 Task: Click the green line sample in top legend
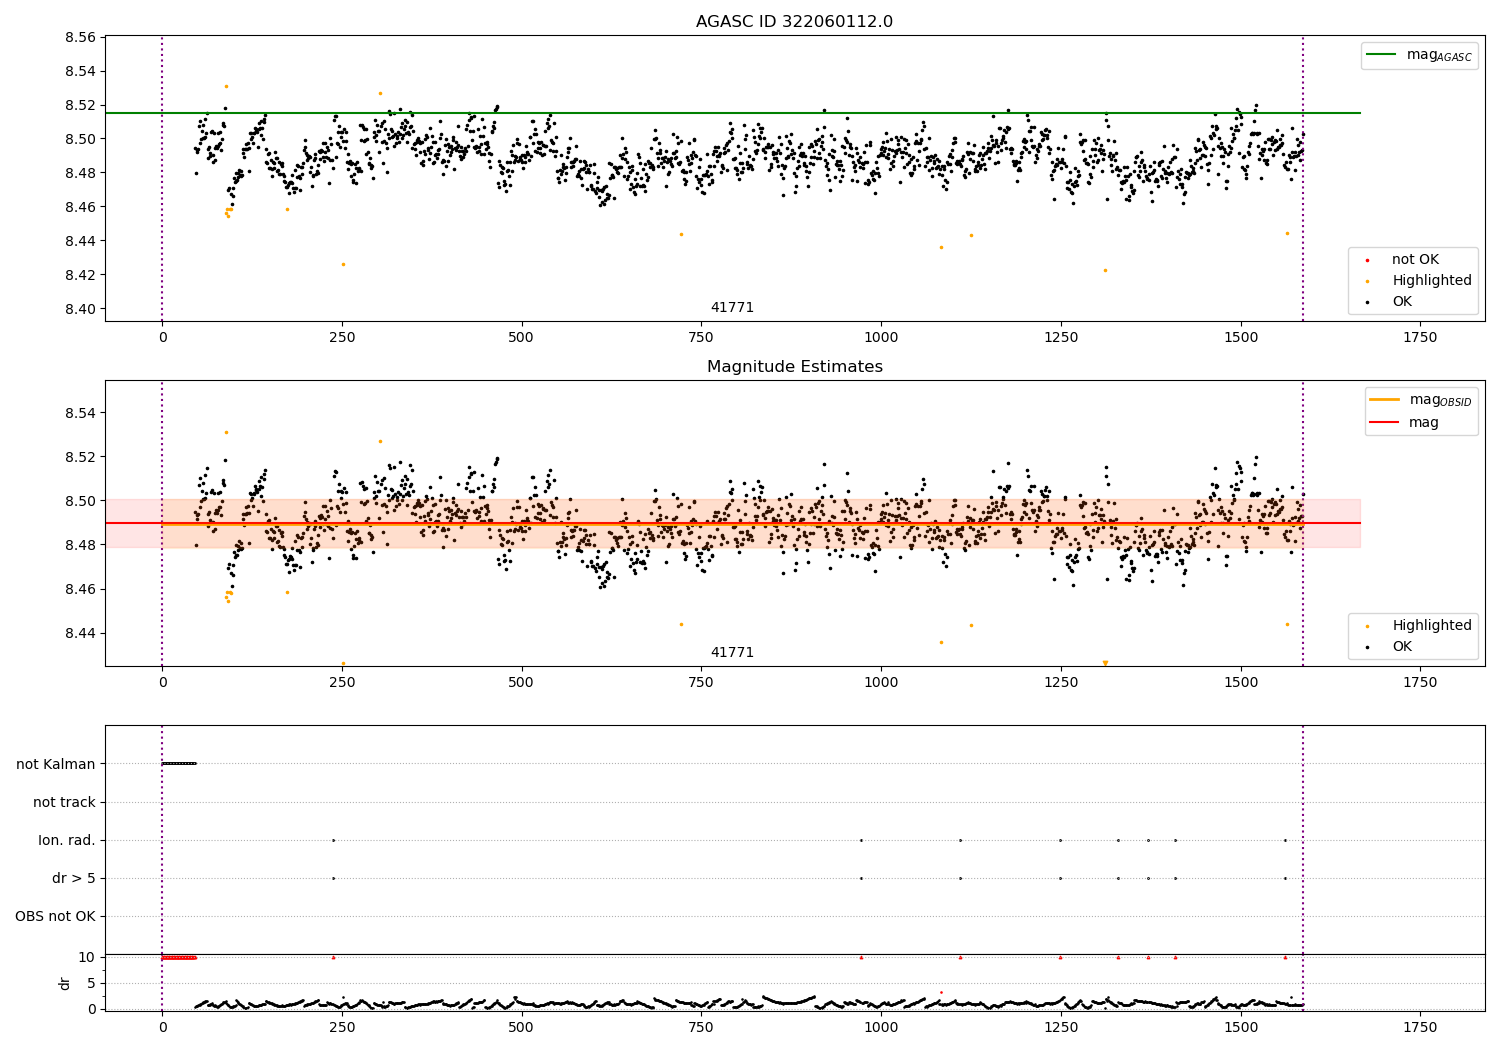click(x=1382, y=55)
